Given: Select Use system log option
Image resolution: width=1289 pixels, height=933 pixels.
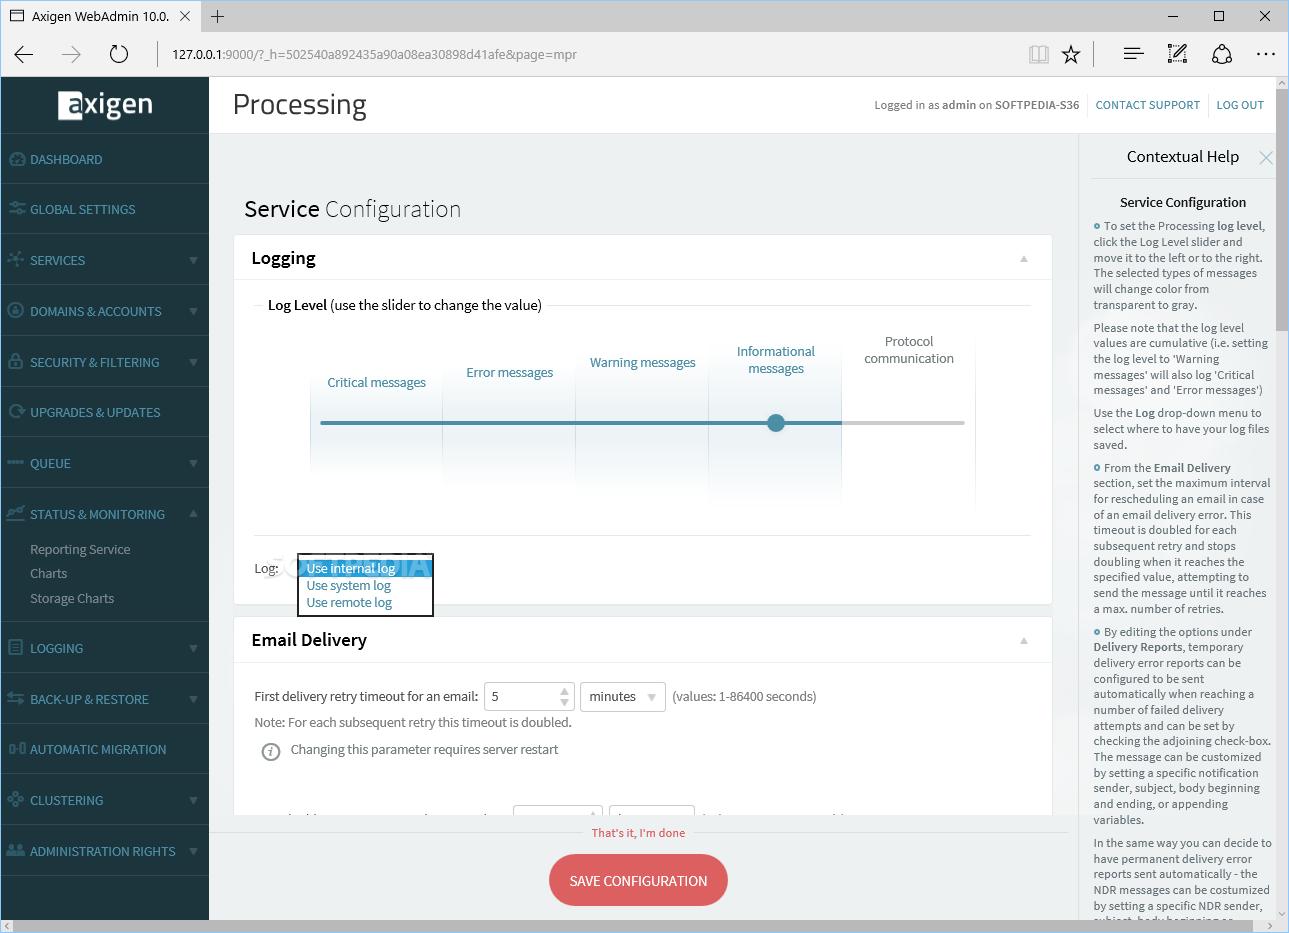Looking at the screenshot, I should [x=365, y=585].
